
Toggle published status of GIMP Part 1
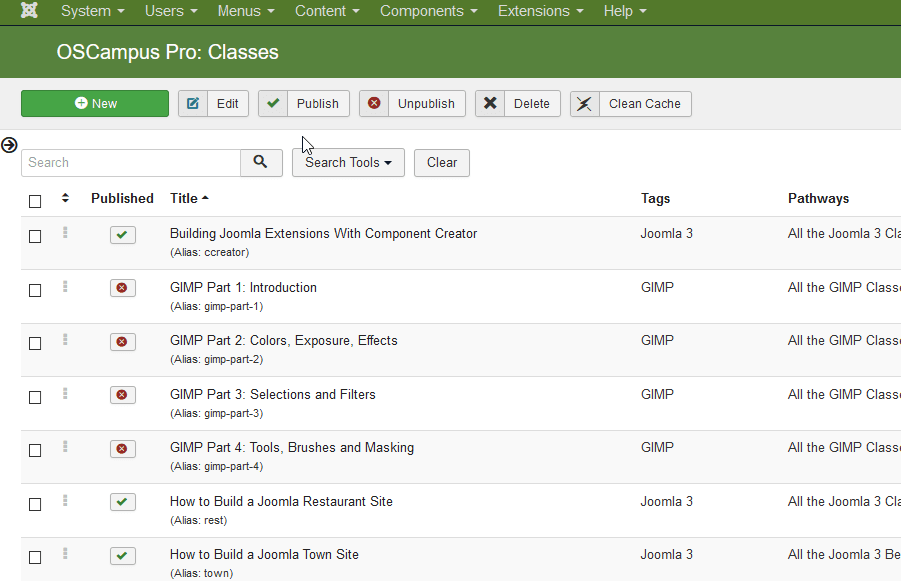(x=123, y=288)
